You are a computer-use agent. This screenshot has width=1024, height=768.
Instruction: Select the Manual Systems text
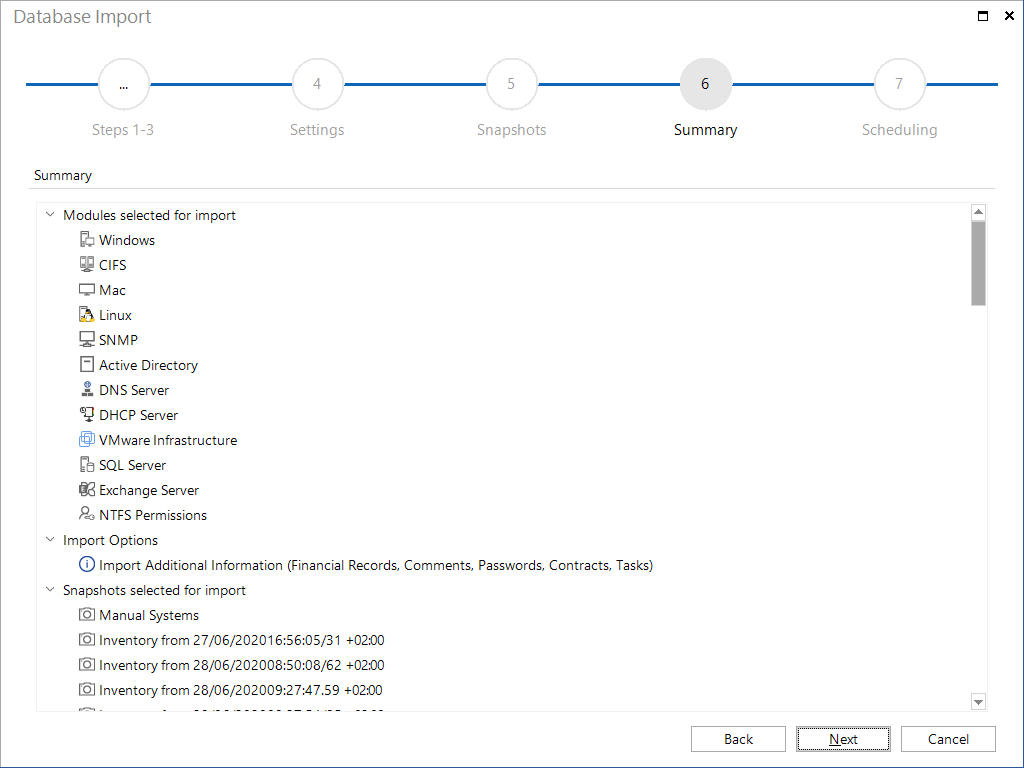pos(149,615)
